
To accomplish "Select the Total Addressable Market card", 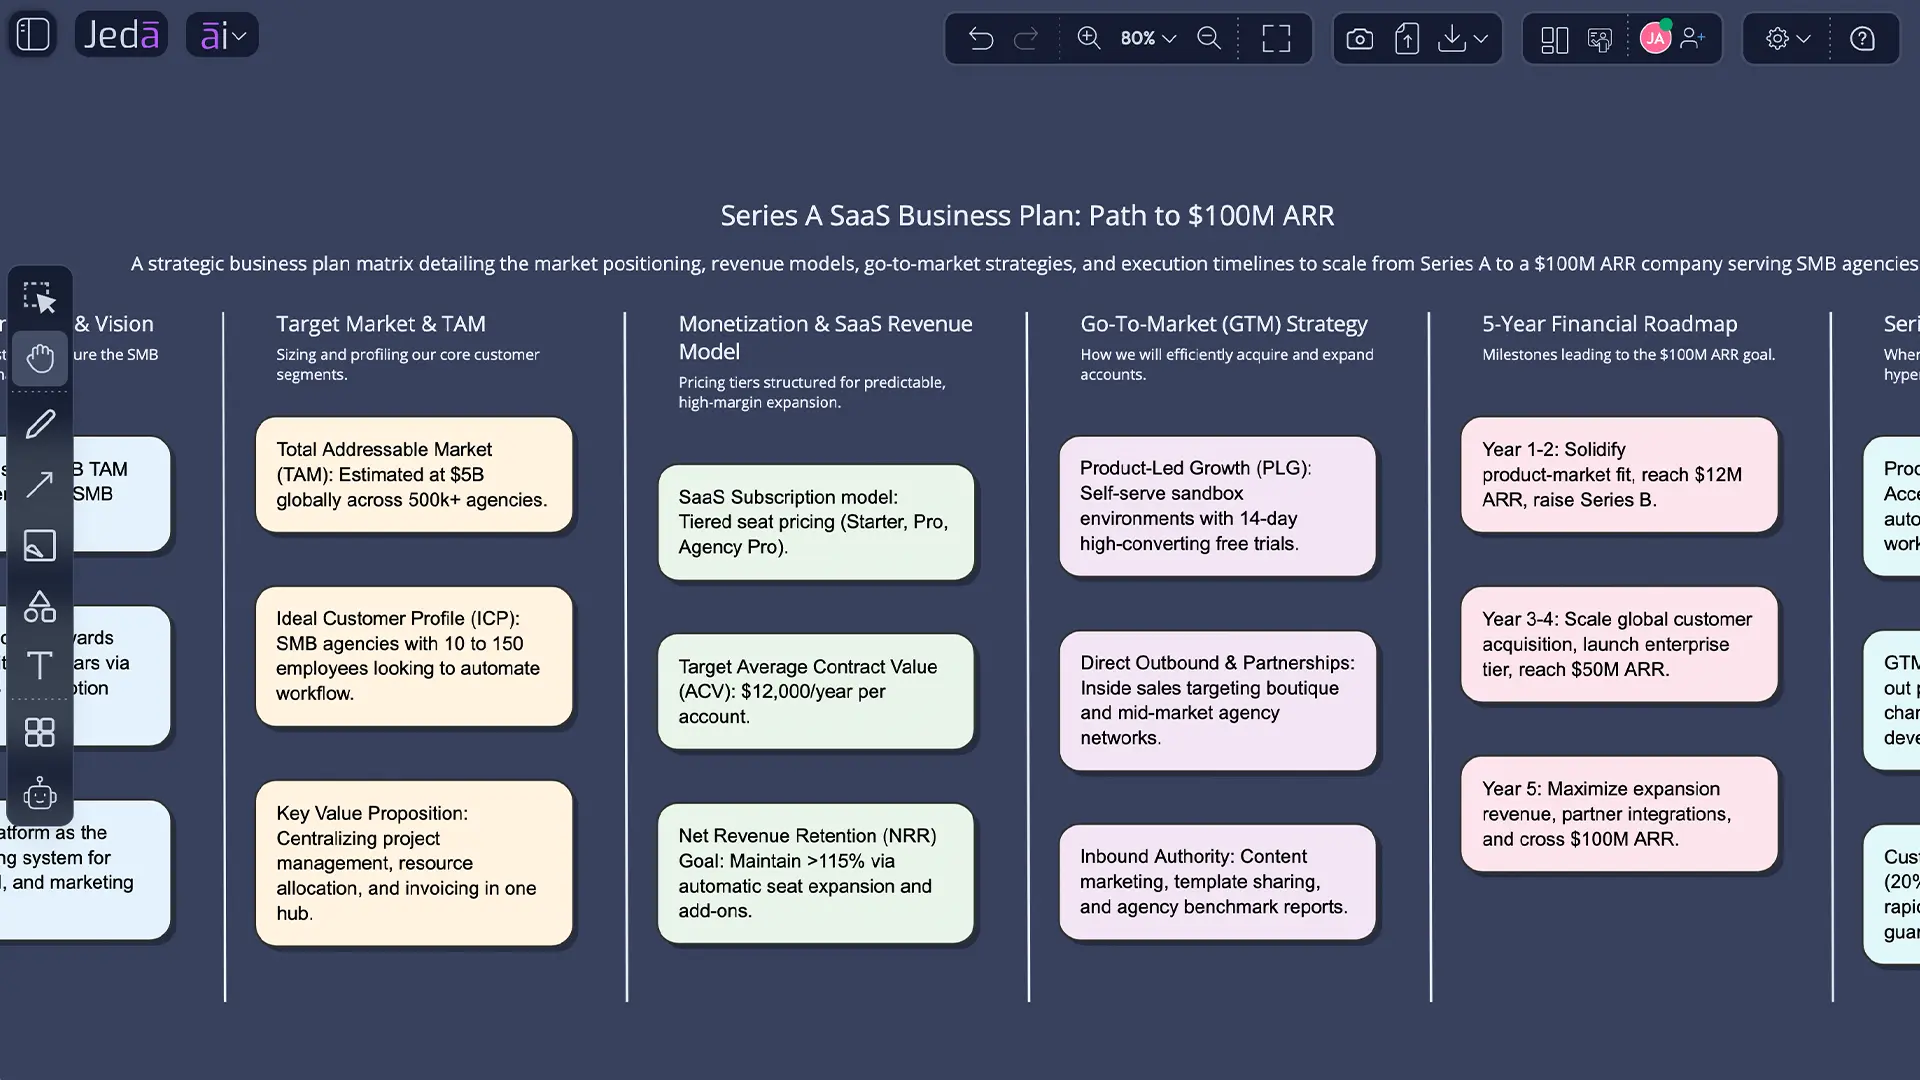I will point(414,475).
